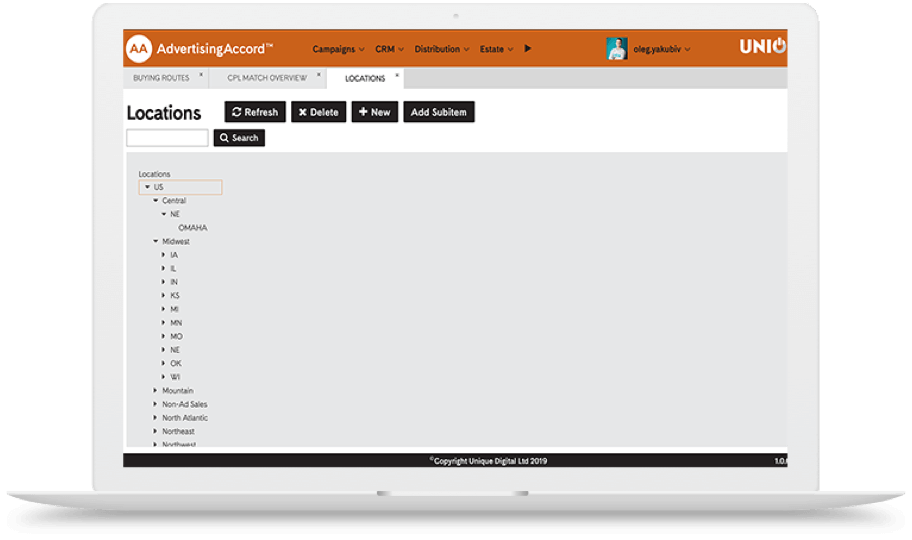This screenshot has height=540, width=912.
Task: Focus the locations search input field
Action: pyautogui.click(x=167, y=138)
